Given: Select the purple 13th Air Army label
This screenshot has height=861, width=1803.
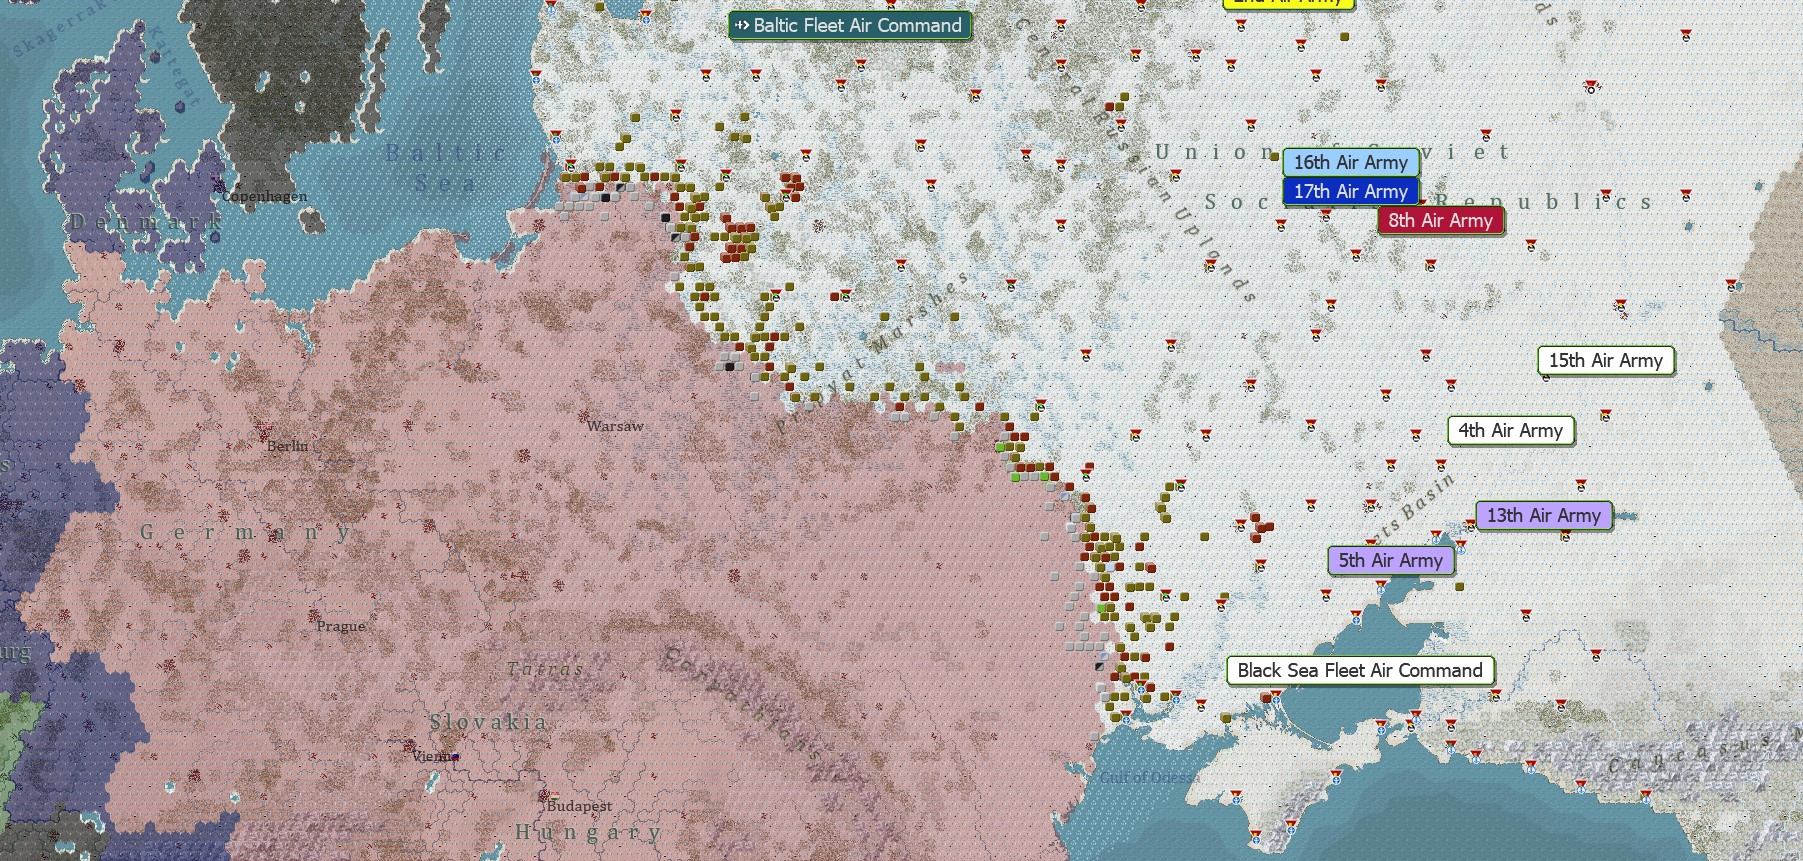Looking at the screenshot, I should pos(1543,515).
